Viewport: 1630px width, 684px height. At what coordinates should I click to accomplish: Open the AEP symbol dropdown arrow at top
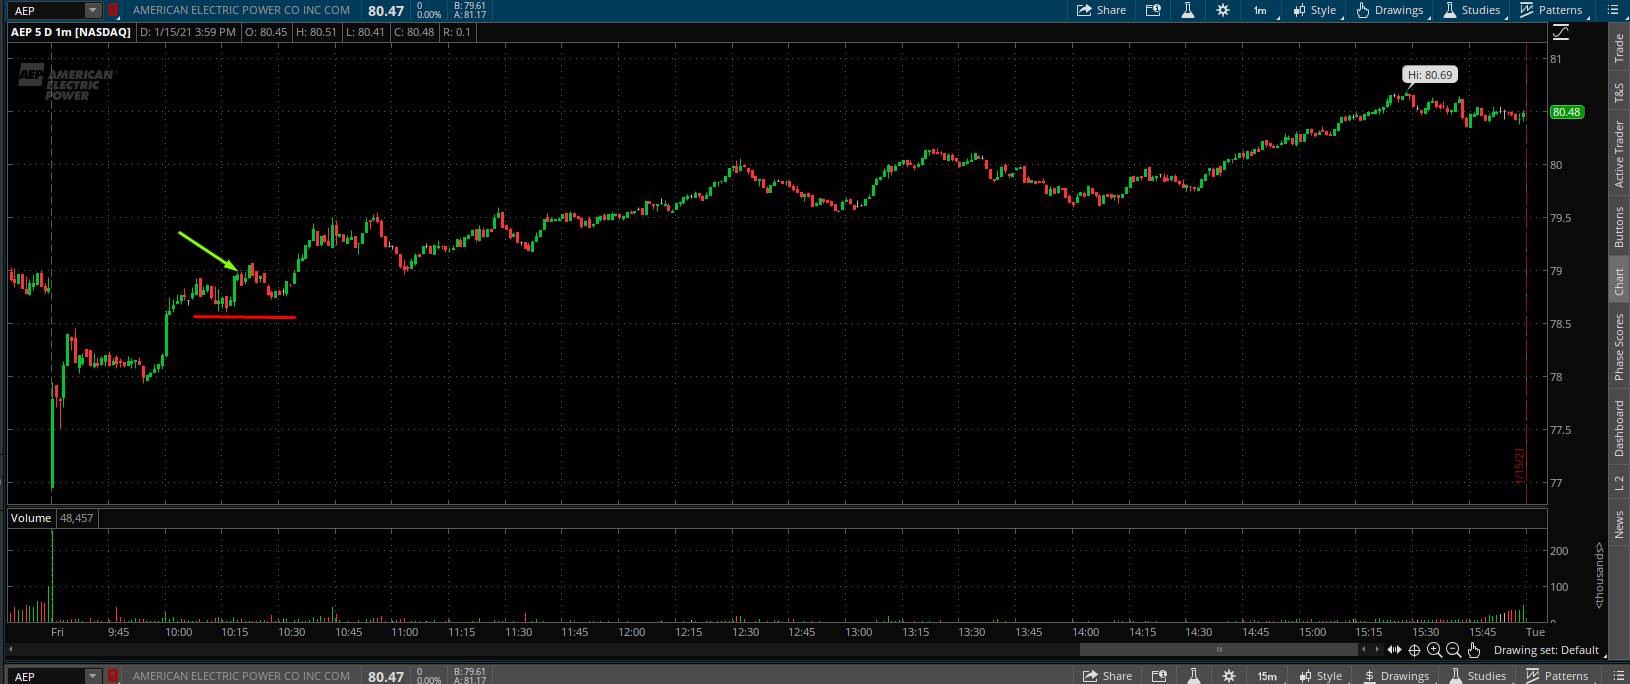tap(93, 10)
